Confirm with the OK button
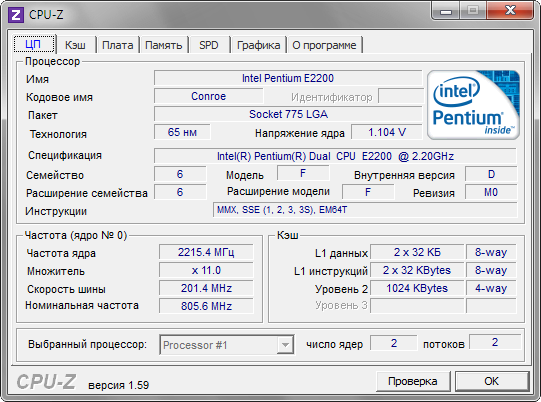This screenshot has height=402, width=541. click(492, 381)
